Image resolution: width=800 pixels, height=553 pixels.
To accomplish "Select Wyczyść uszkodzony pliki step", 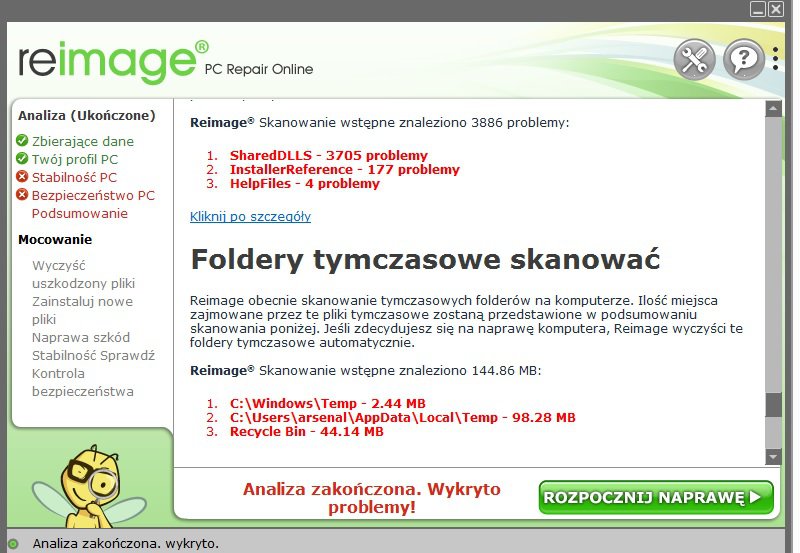I will pyautogui.click(x=83, y=274).
